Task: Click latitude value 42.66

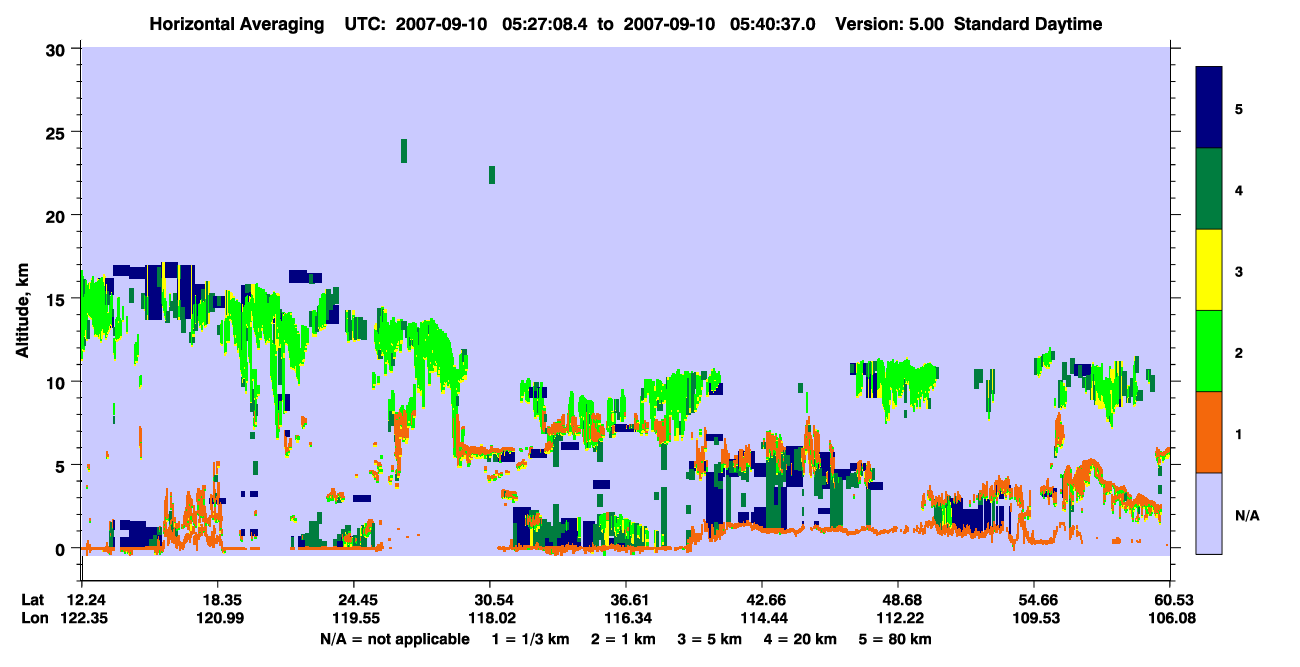Action: click(x=762, y=600)
